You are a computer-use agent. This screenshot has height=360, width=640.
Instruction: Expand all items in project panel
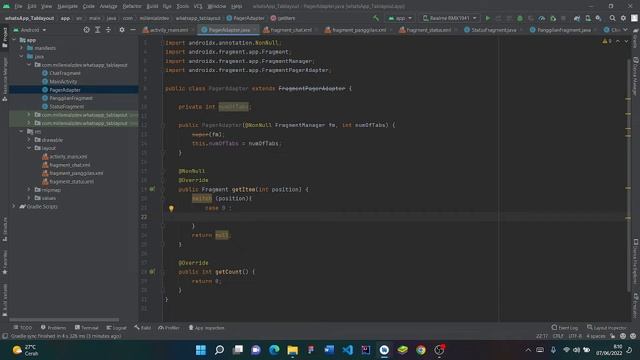pyautogui.click(x=98, y=30)
